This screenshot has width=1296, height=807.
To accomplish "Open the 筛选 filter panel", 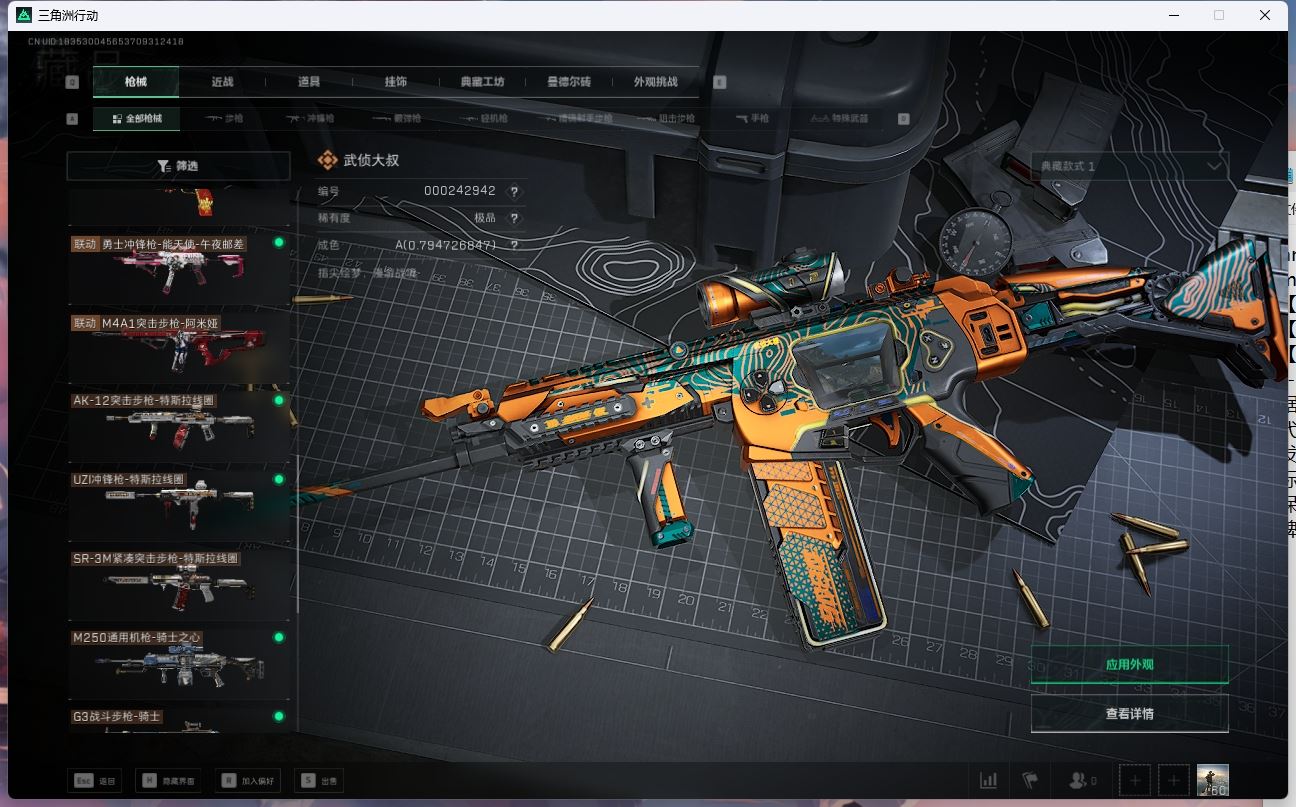I will pos(178,166).
